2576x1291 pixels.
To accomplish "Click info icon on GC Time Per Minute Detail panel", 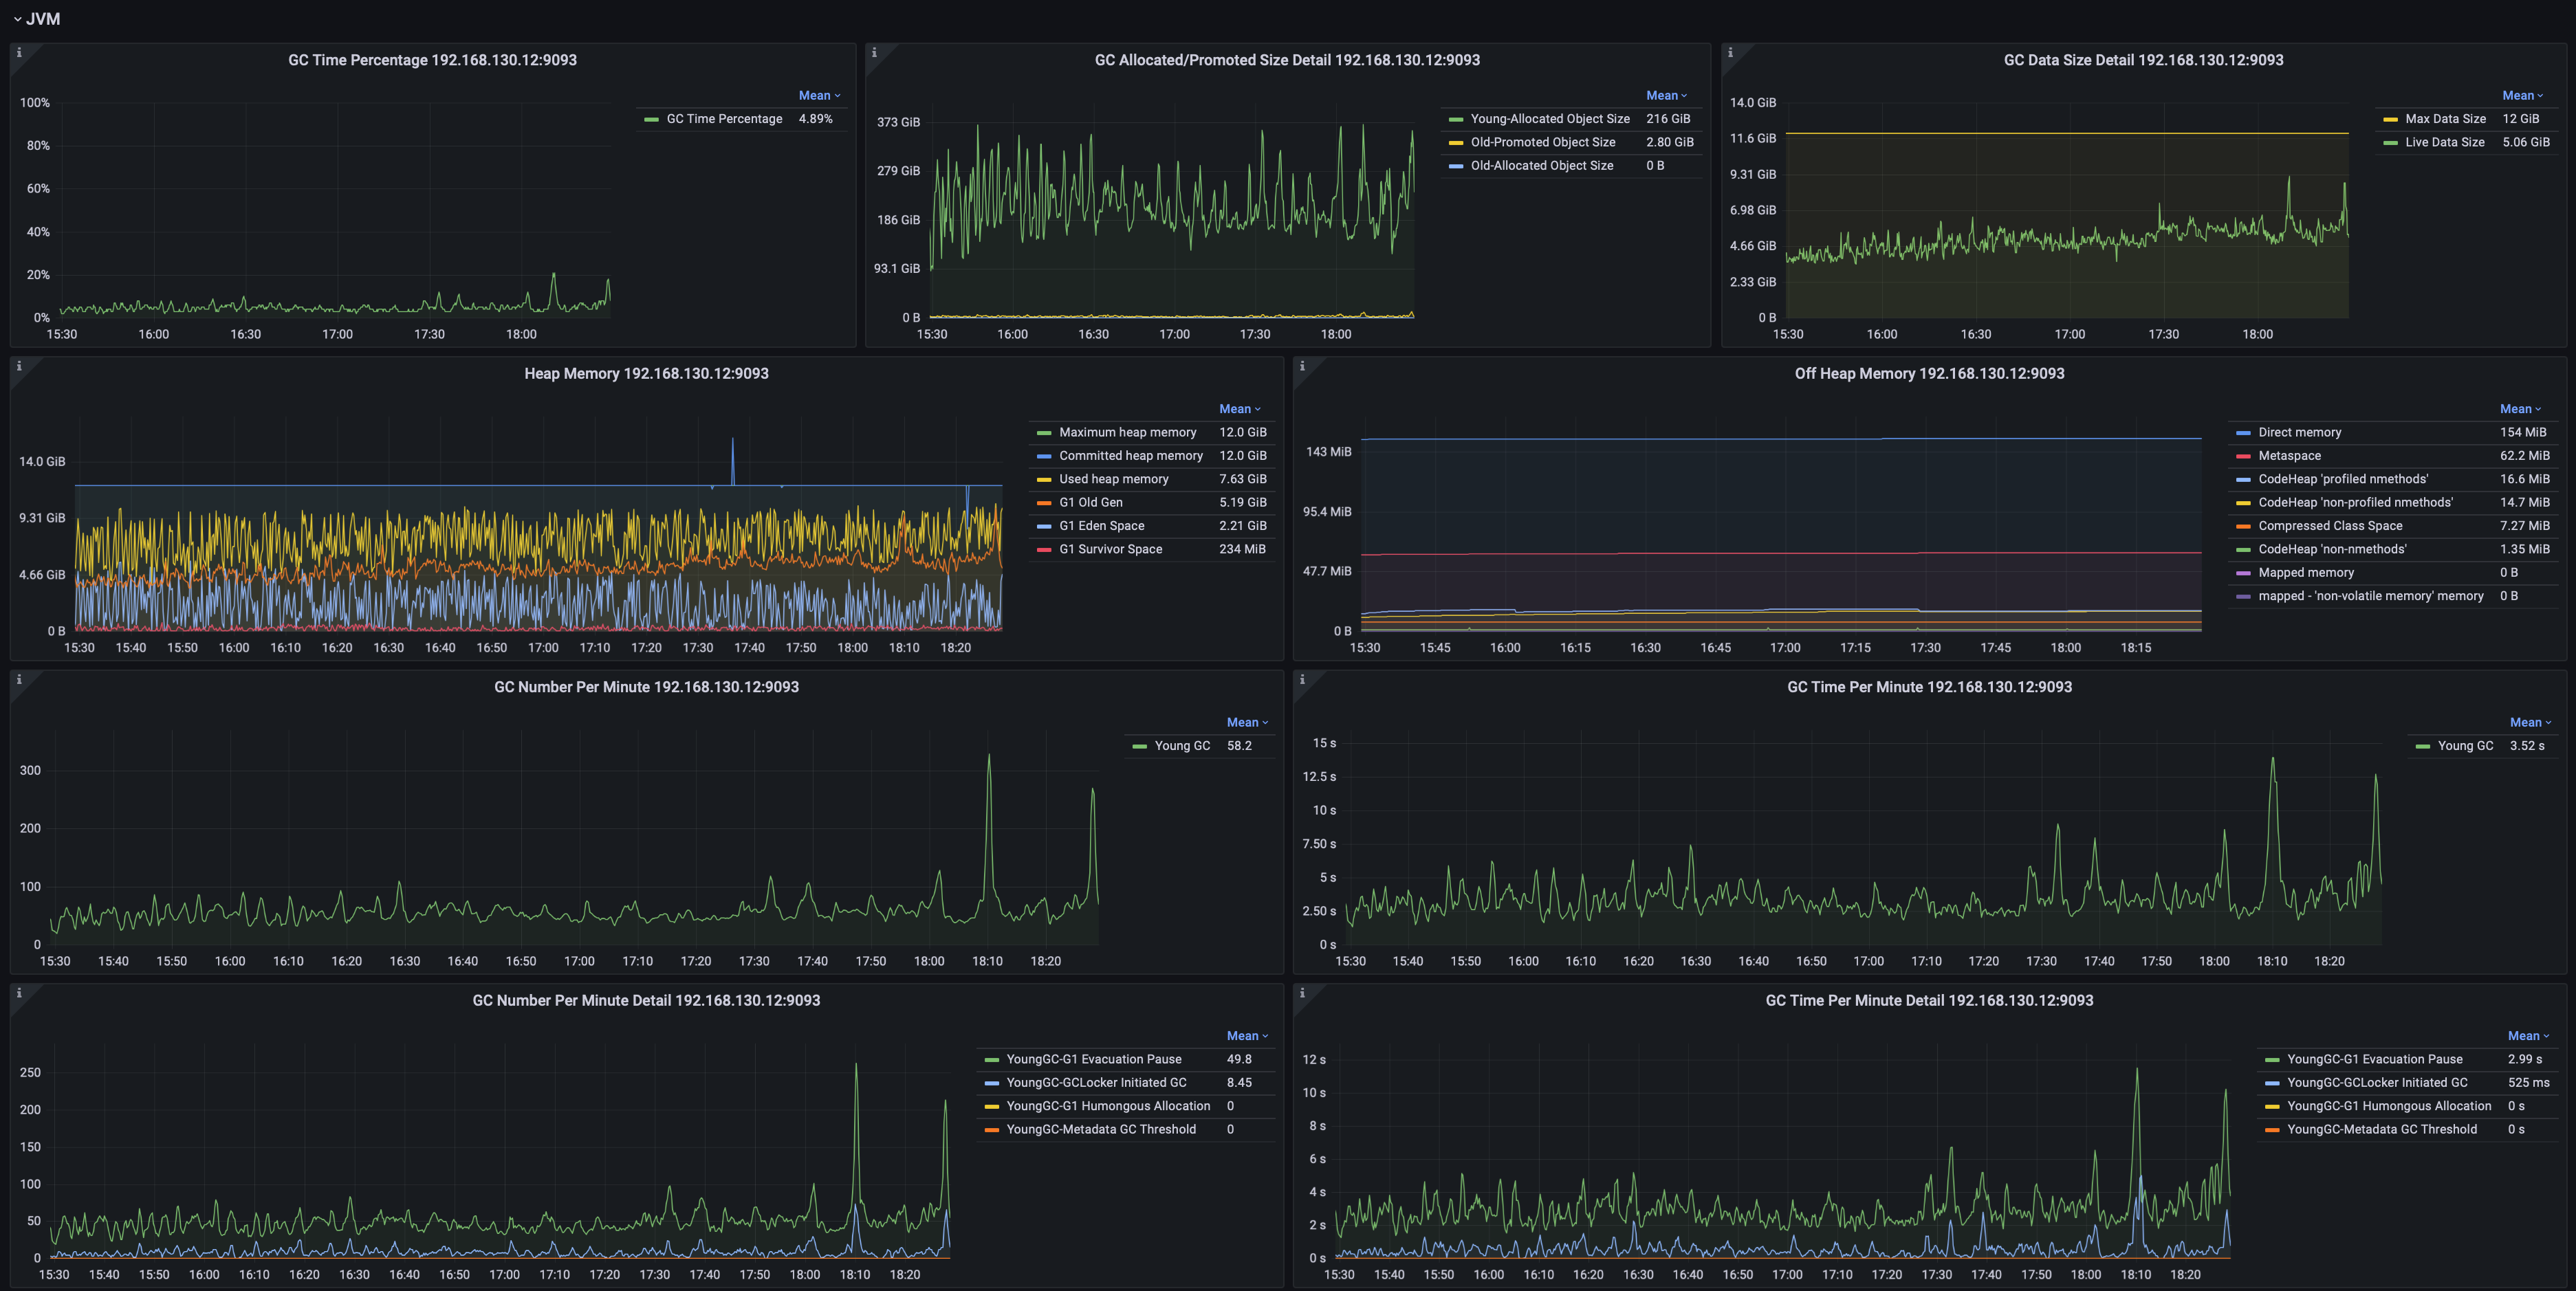I will pos(1302,993).
